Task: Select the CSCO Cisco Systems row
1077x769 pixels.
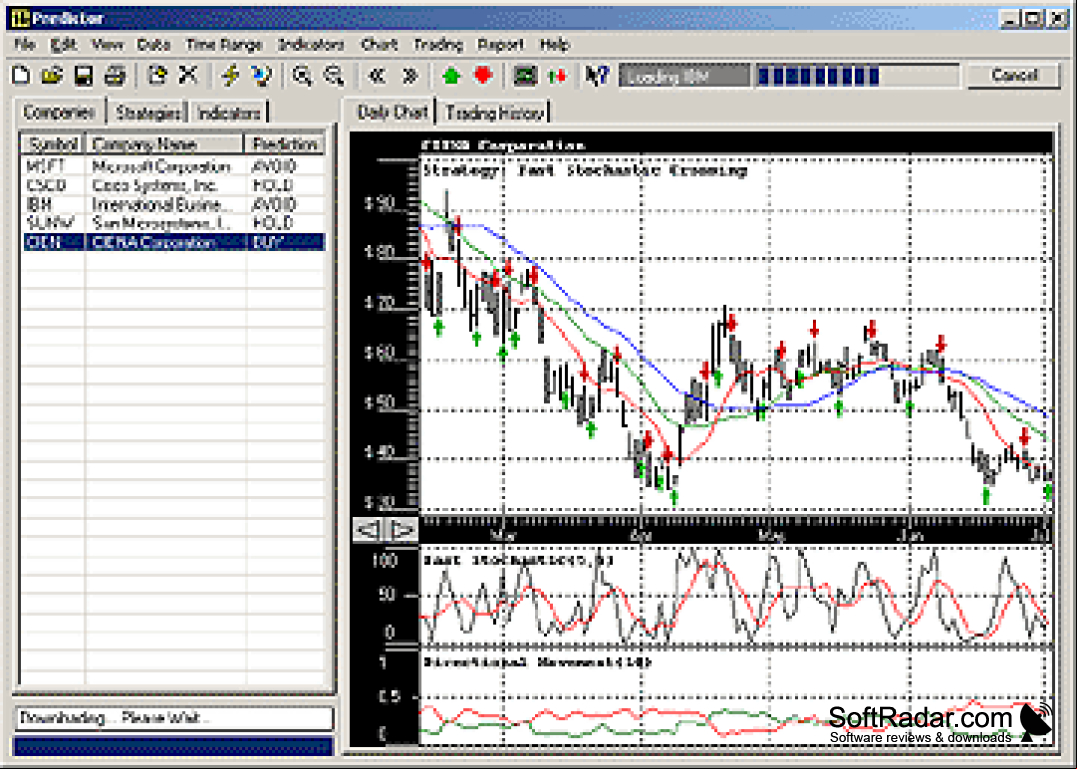Action: [174, 185]
